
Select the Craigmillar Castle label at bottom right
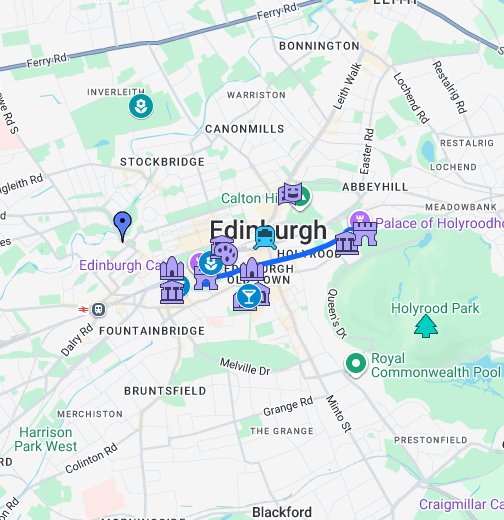[461, 504]
